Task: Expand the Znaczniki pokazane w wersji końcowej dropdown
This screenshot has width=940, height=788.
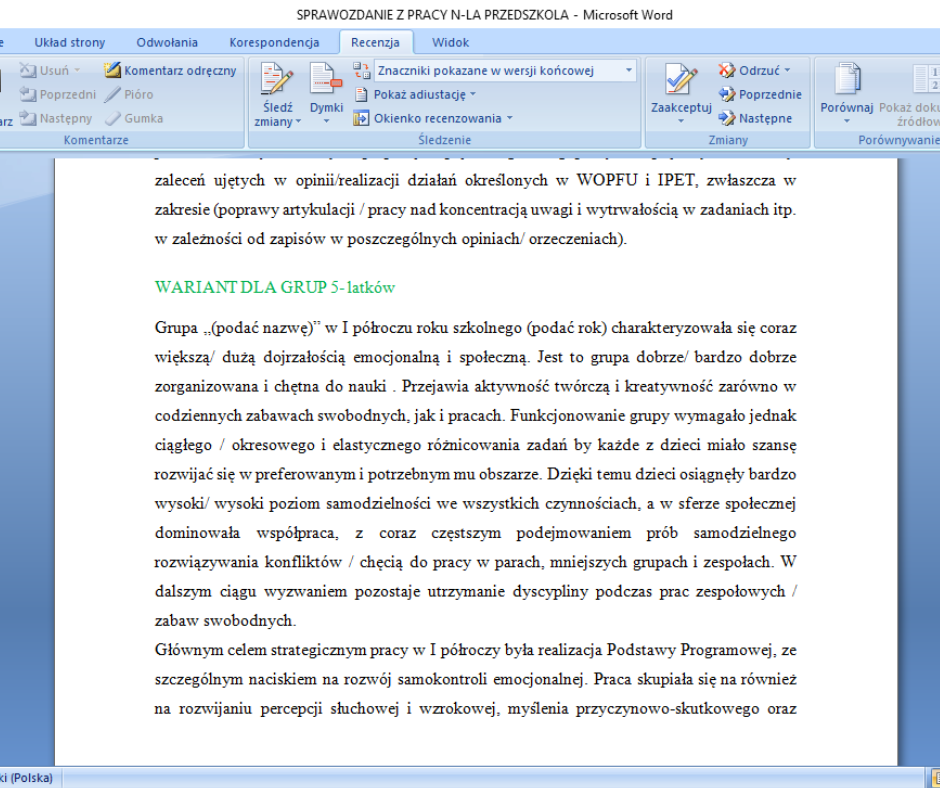Action: 628,71
